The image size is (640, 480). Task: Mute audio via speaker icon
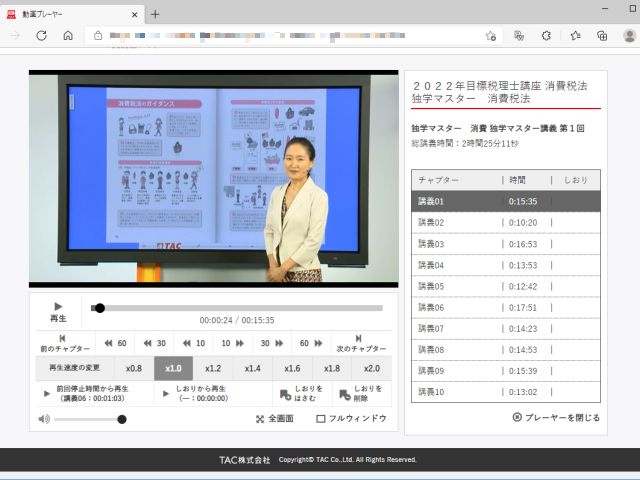pyautogui.click(x=44, y=419)
